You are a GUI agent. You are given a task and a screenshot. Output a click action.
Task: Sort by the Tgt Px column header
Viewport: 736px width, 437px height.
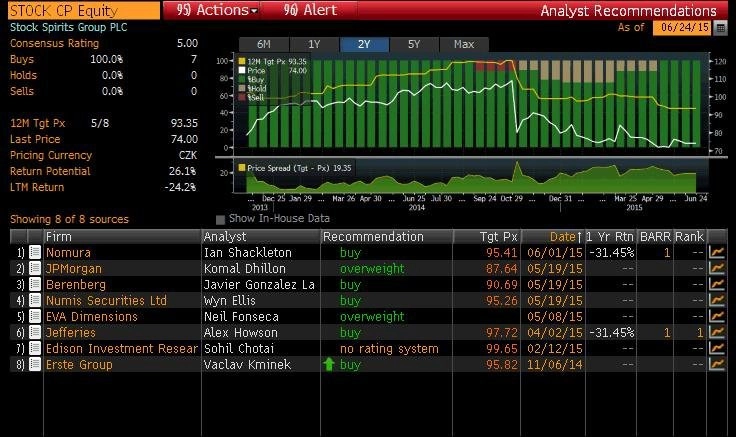point(487,237)
